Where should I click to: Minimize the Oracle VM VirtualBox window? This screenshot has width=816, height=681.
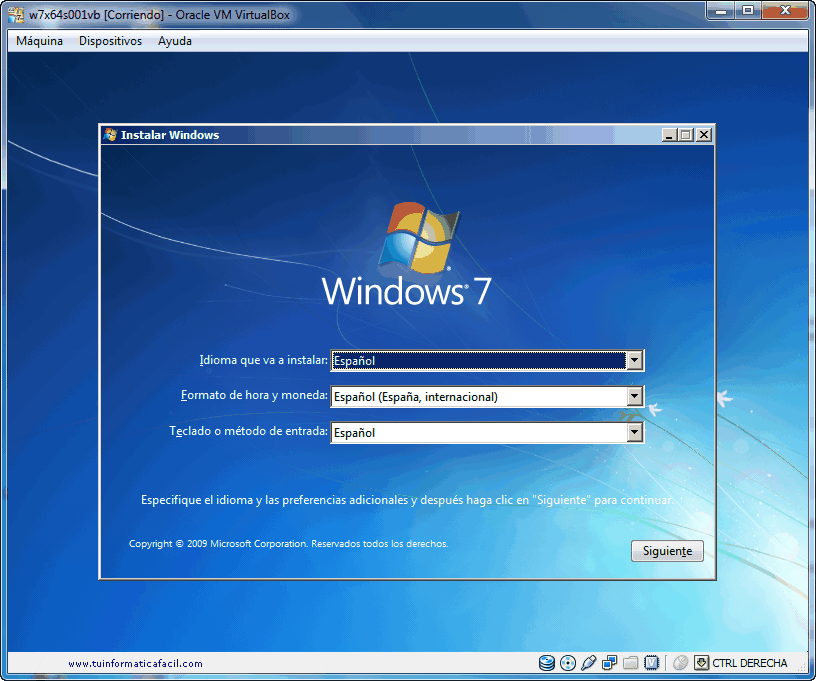point(721,11)
